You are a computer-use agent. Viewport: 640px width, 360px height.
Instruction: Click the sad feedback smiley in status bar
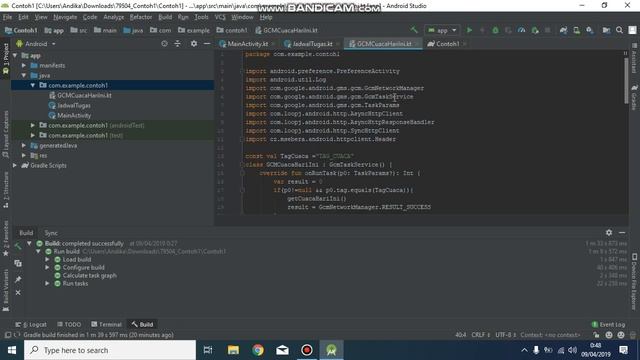click(x=621, y=335)
